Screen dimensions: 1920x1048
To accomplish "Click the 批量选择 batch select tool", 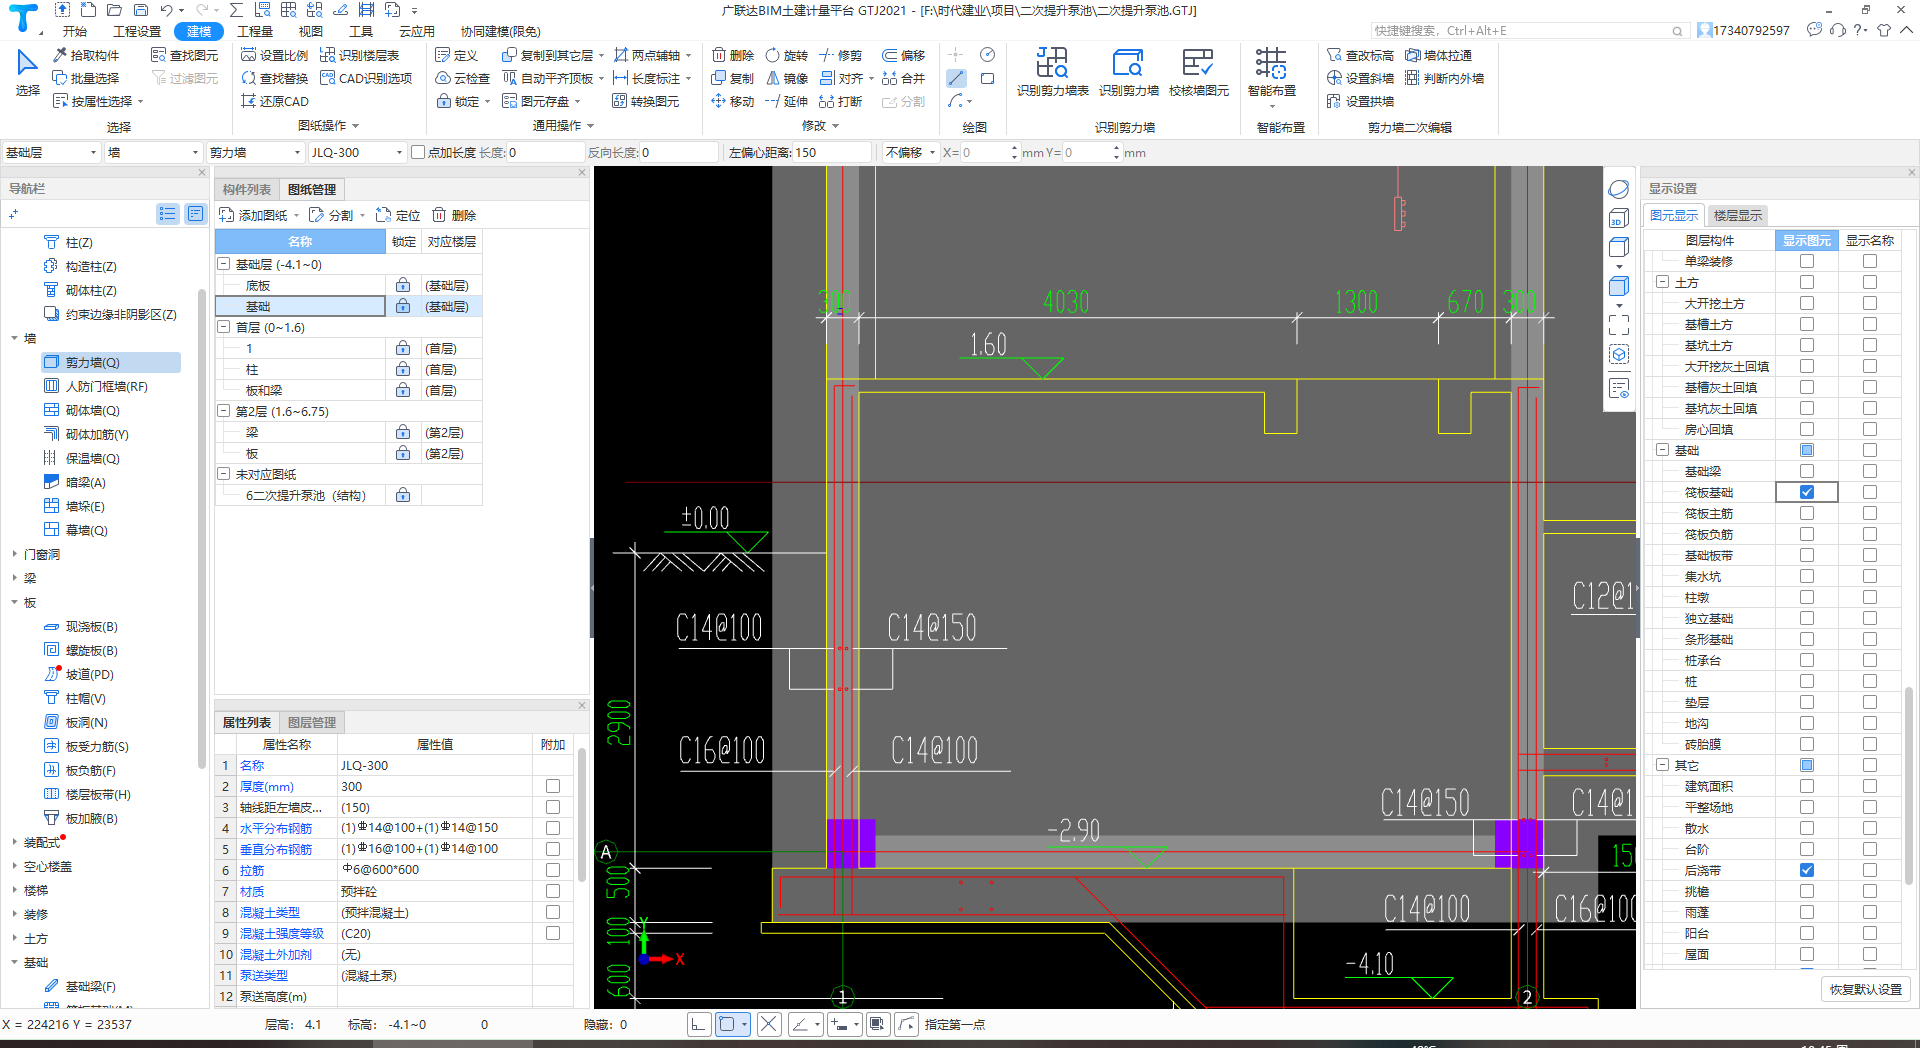I will 86,78.
